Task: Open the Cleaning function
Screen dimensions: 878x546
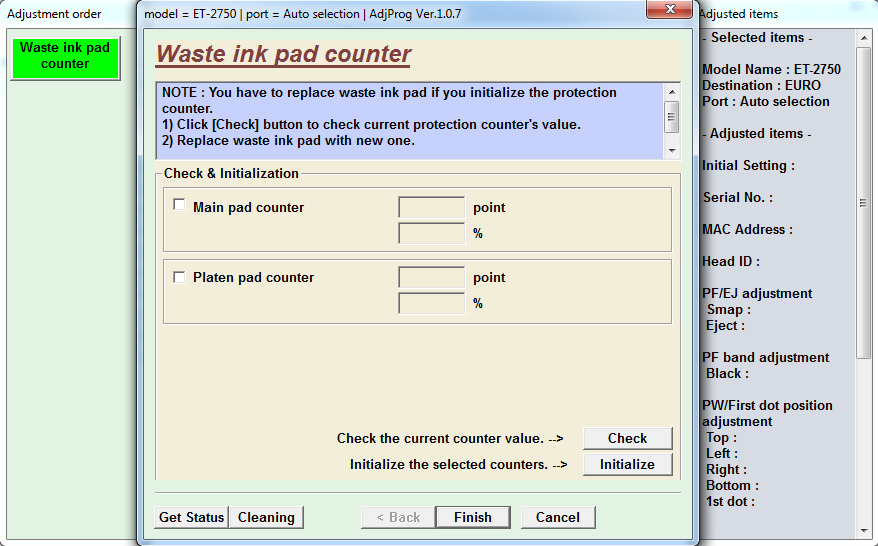Action: [x=266, y=517]
